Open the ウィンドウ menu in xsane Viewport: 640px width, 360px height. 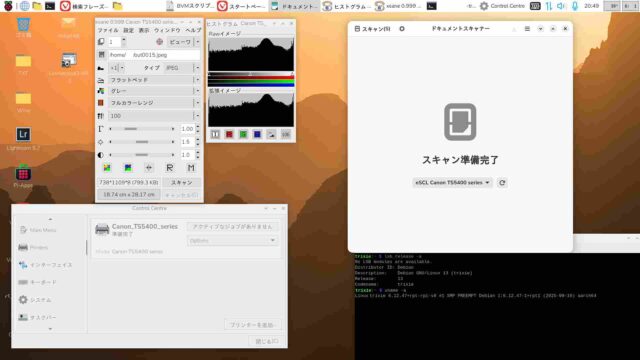tap(167, 30)
